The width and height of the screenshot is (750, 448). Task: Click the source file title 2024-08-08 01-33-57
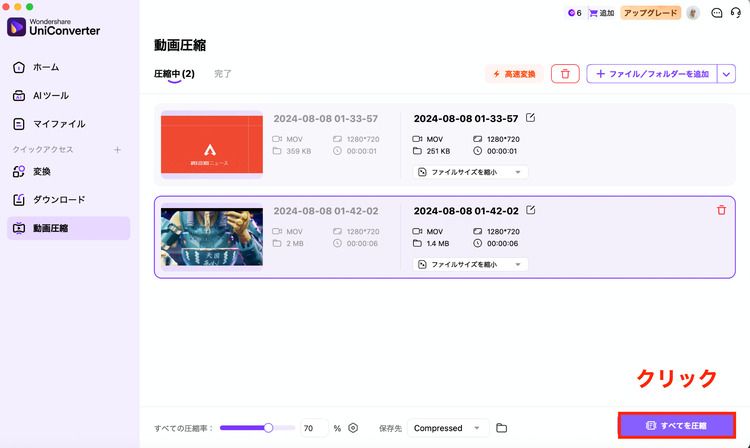click(x=325, y=119)
